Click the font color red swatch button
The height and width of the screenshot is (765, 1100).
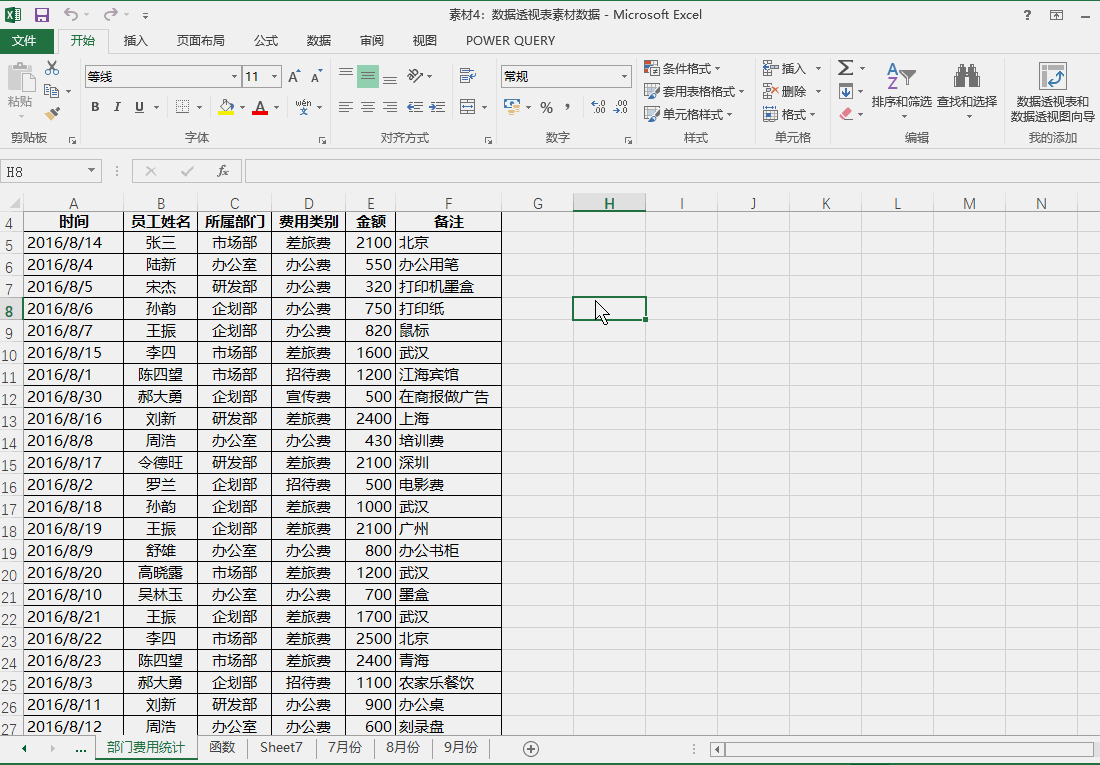tap(260, 107)
